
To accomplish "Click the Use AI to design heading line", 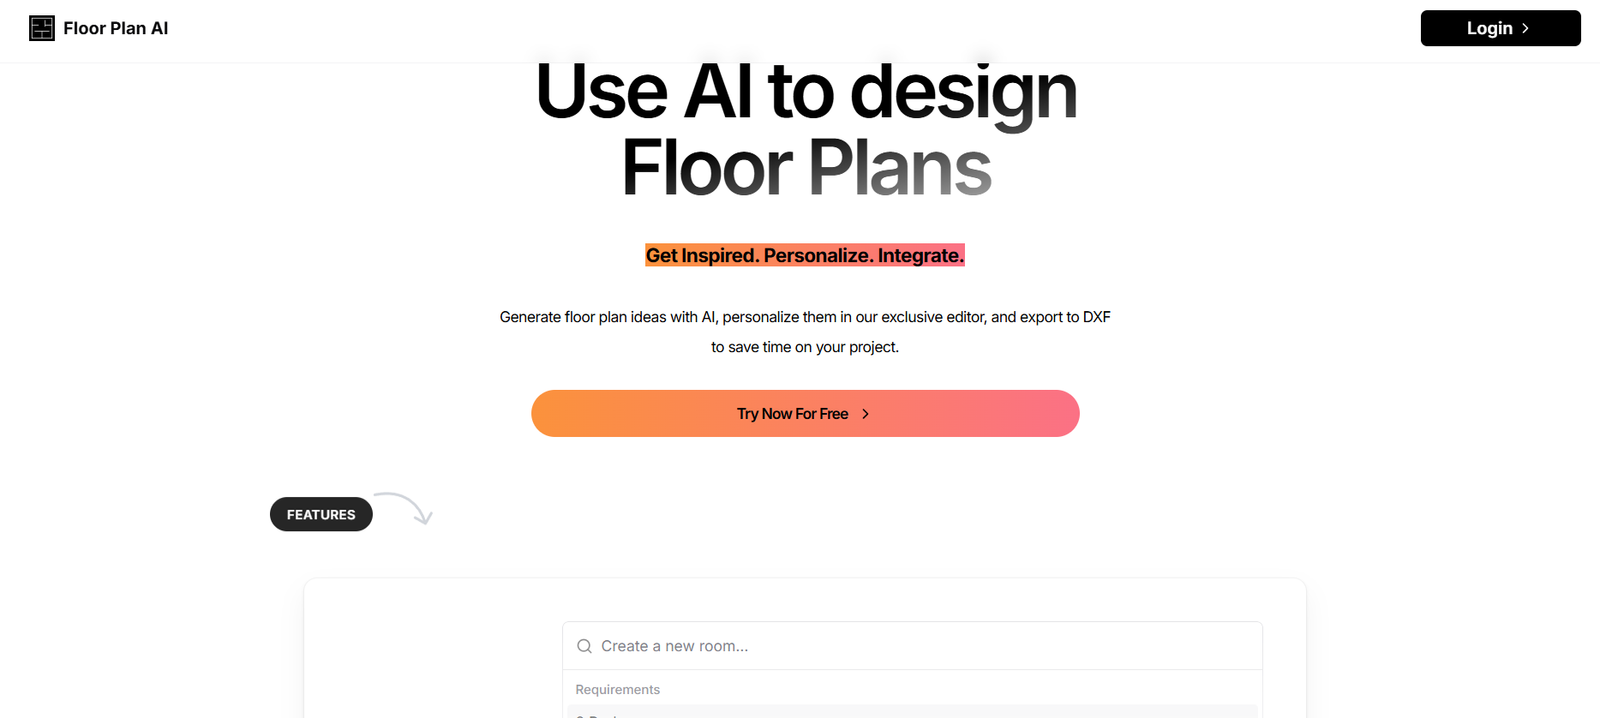I will [806, 92].
